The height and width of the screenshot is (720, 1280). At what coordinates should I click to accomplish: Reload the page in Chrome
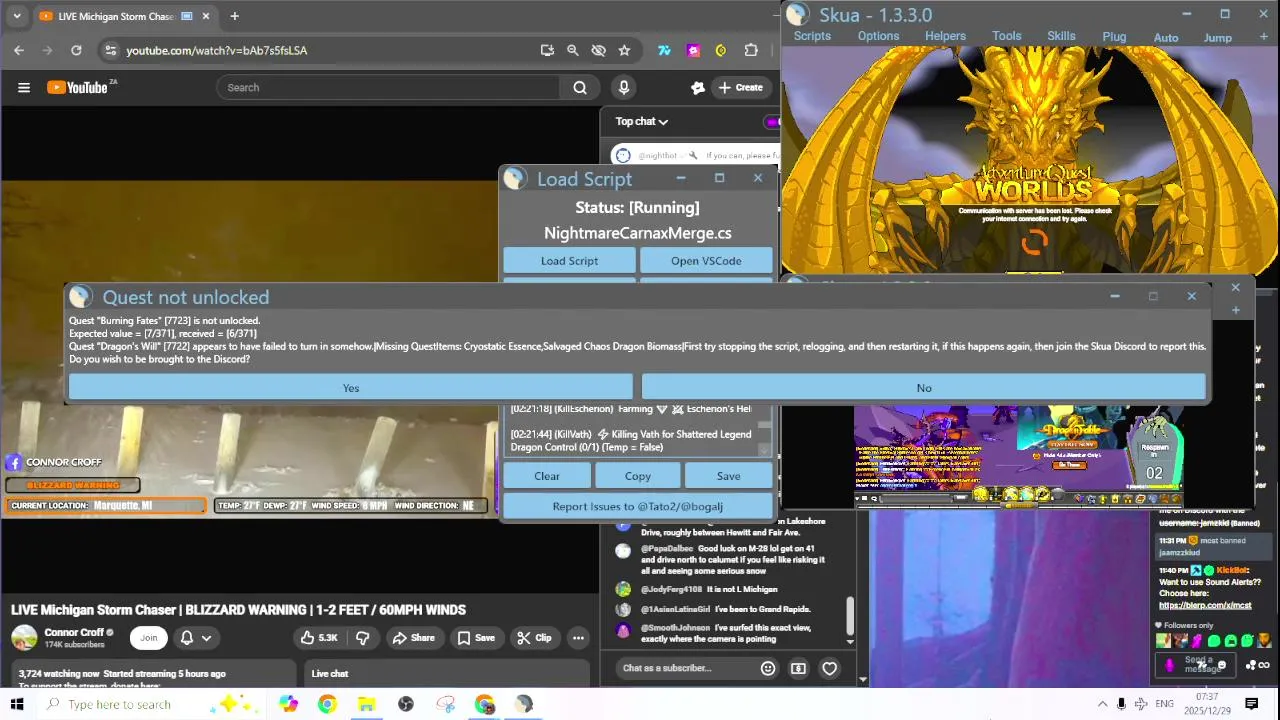(x=76, y=50)
